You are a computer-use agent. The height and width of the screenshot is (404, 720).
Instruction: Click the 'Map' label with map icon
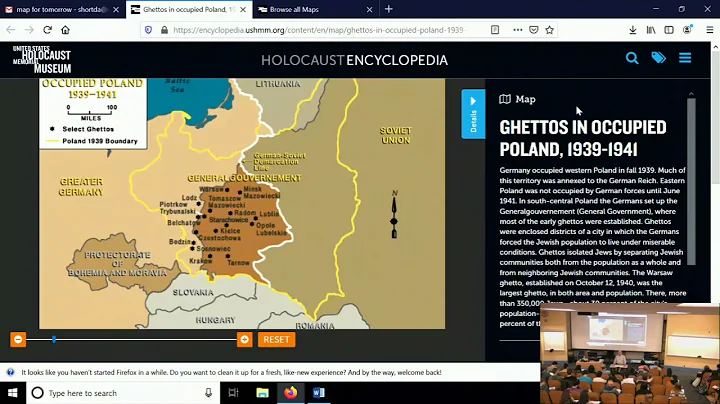tap(518, 99)
